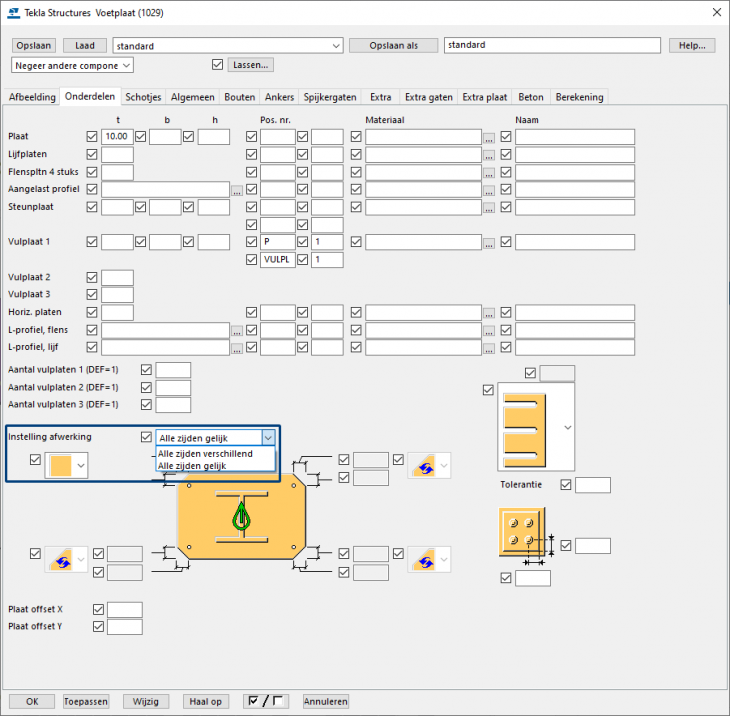Image resolution: width=730 pixels, height=716 pixels.
Task: Switch to the Bouten tab
Action: (x=239, y=97)
